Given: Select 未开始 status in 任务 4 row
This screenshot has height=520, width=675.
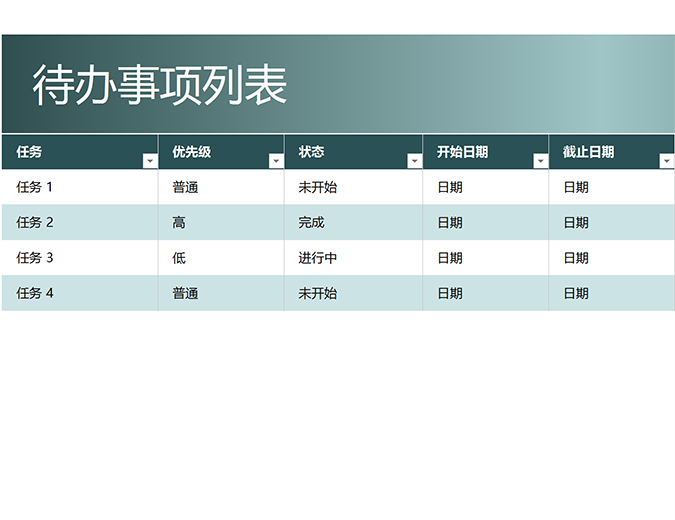Looking at the screenshot, I should (x=353, y=293).
